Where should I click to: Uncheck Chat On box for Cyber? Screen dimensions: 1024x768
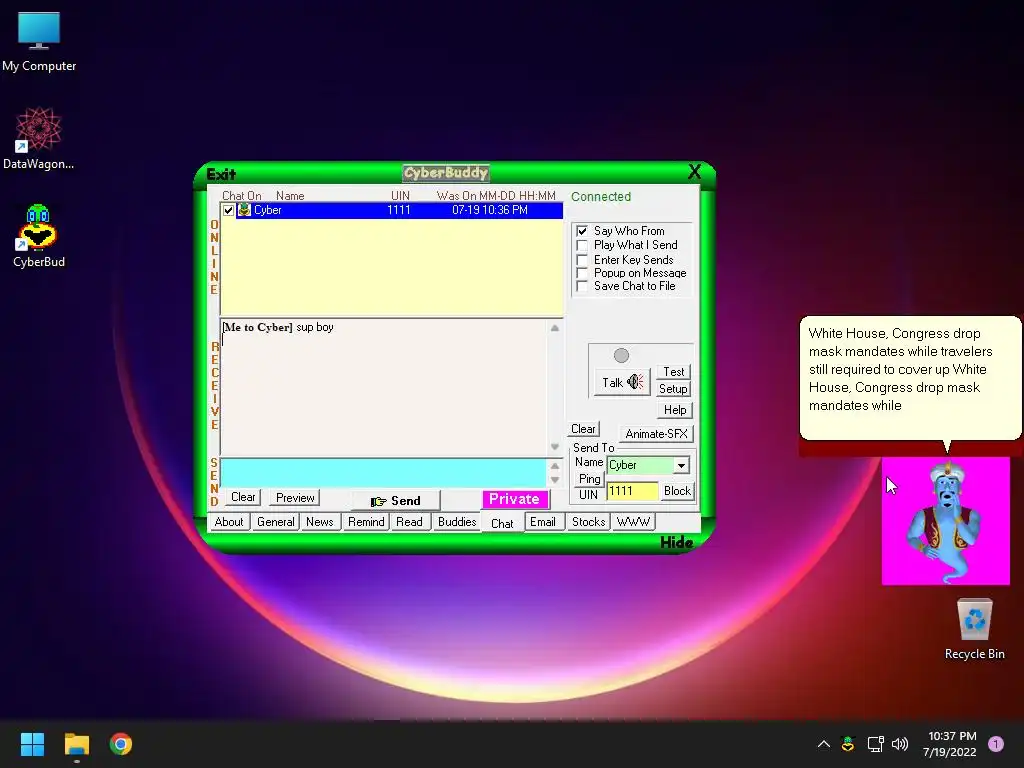(x=228, y=210)
